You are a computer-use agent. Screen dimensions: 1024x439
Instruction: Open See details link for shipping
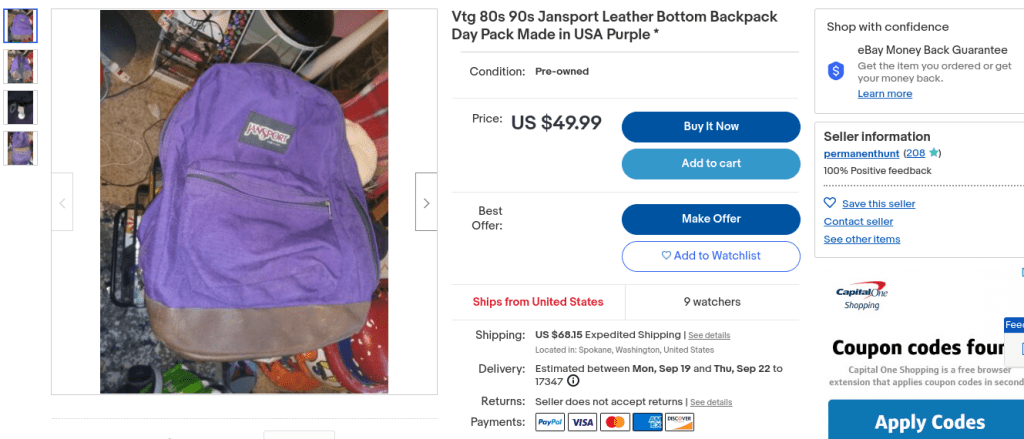pos(709,335)
